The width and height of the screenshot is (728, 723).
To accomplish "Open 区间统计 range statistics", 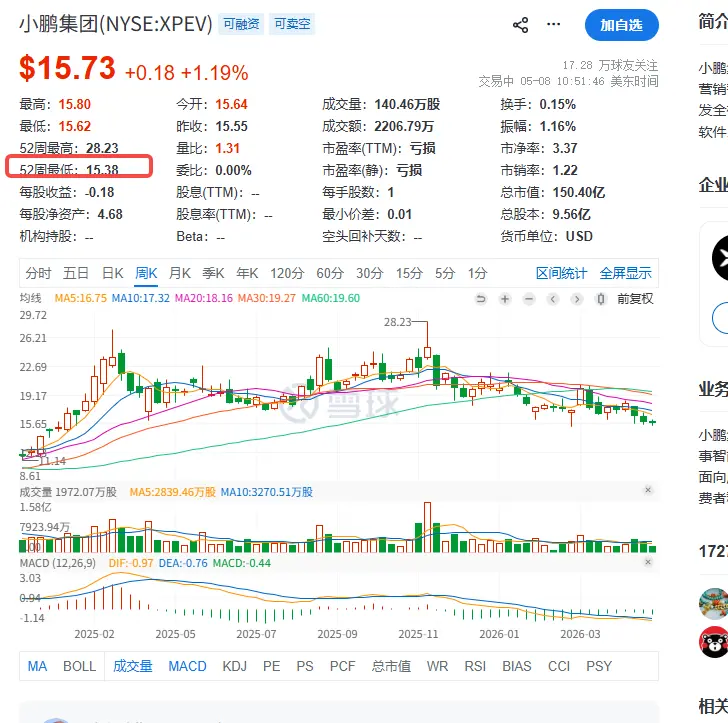I will pyautogui.click(x=561, y=273).
